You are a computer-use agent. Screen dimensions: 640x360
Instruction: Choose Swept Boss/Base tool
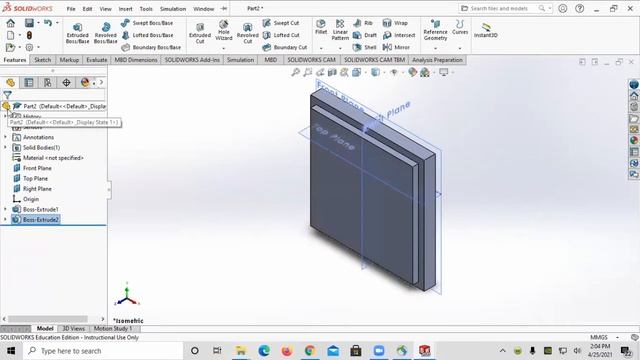(147, 23)
